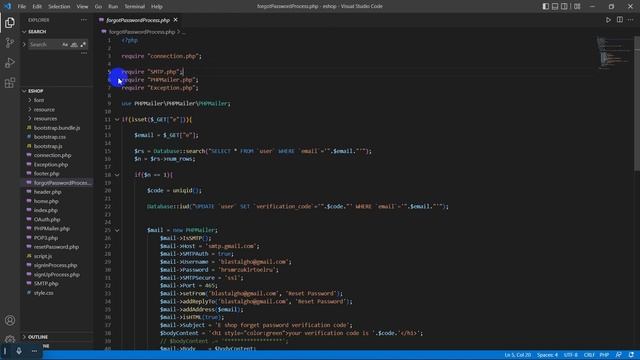Toggle Use Regular Expression in search
This screenshot has height=360, width=640.
83,44
